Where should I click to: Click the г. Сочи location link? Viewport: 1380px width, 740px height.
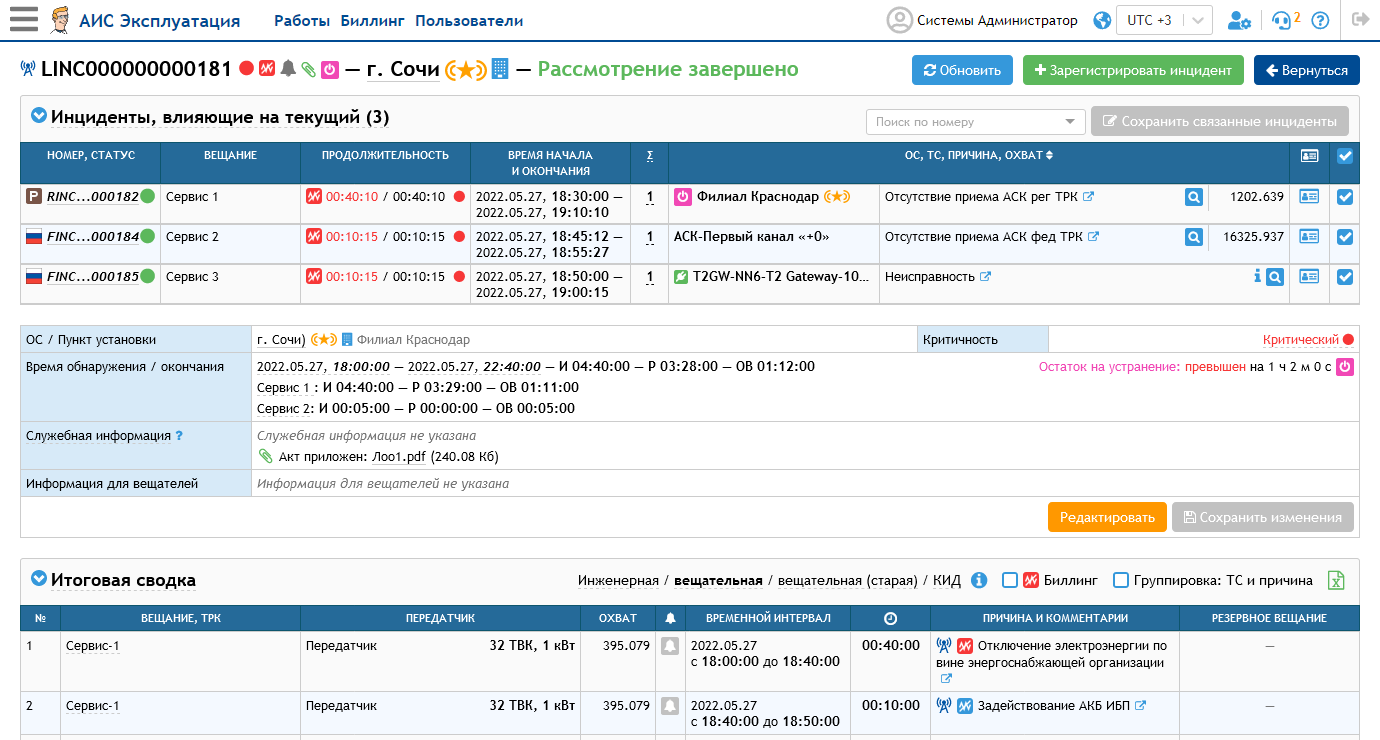point(403,69)
